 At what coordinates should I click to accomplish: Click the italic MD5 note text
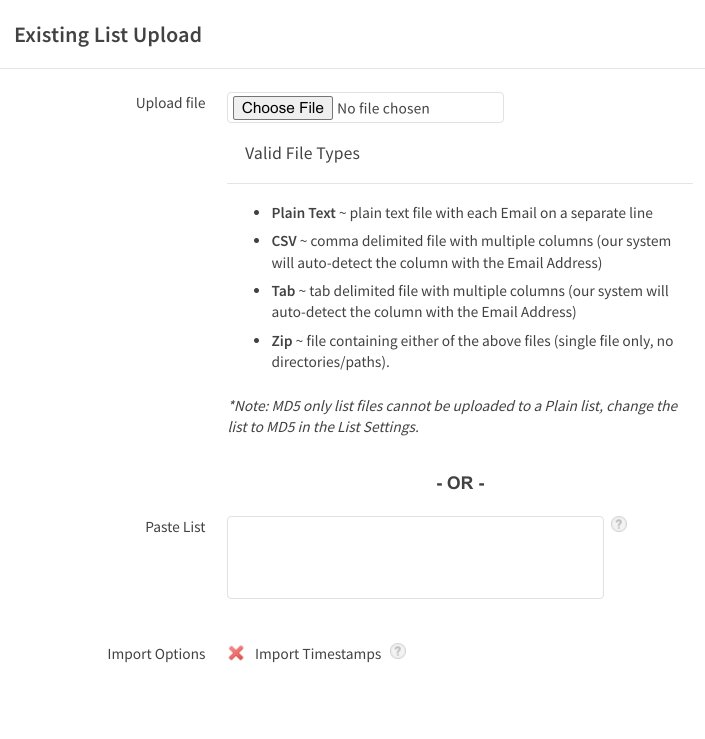[453, 417]
